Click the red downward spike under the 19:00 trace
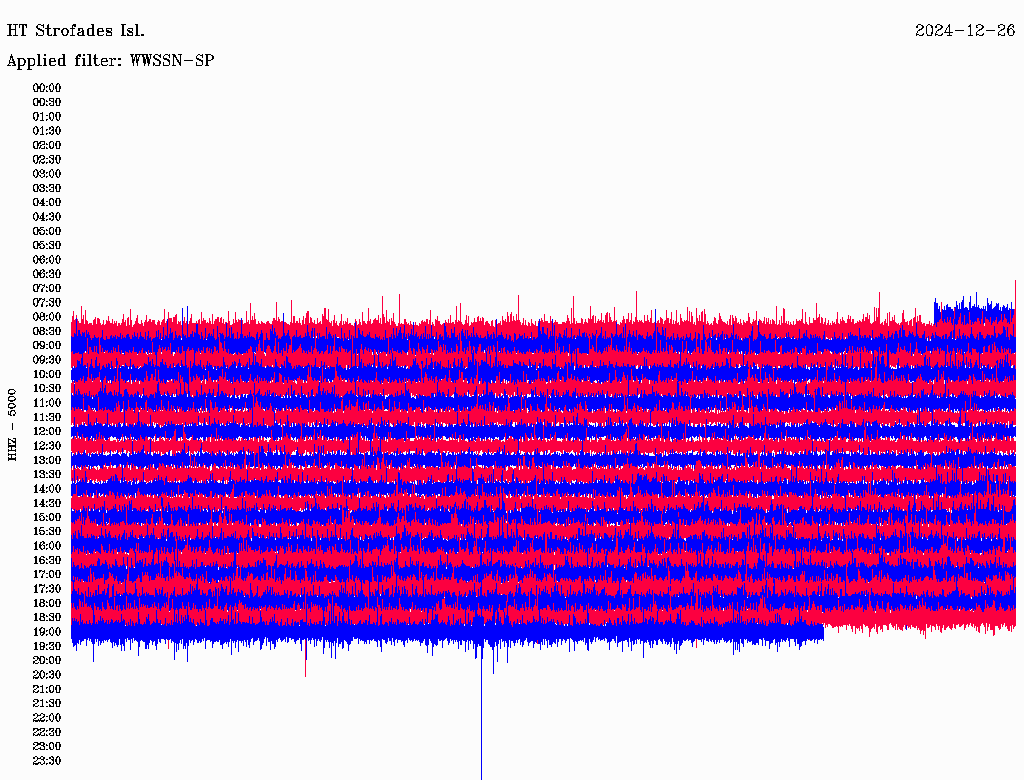The image size is (1024, 780). pos(306,660)
